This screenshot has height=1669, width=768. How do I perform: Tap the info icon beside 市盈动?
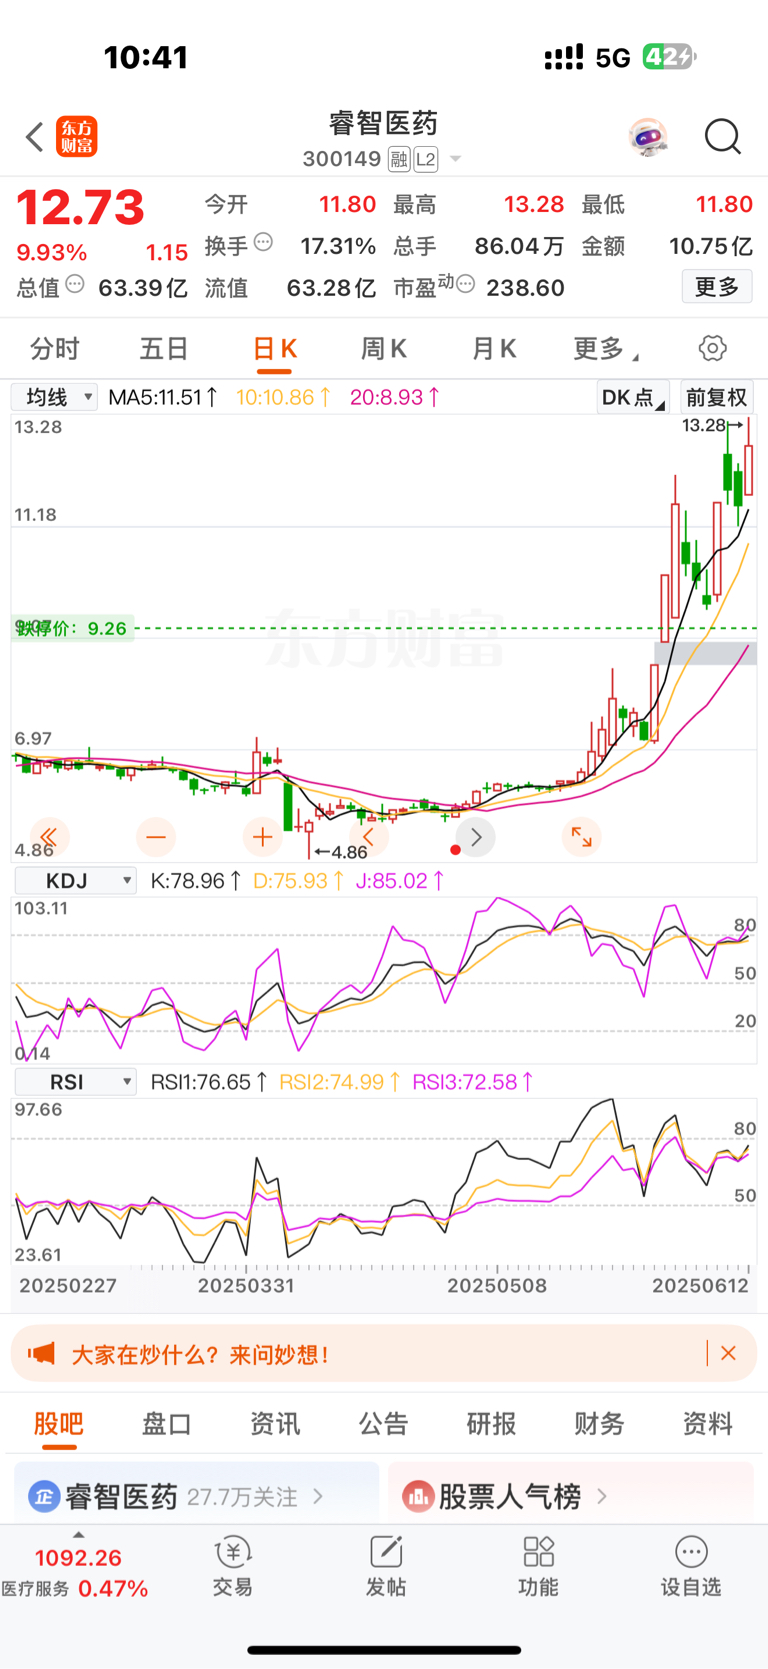point(465,285)
